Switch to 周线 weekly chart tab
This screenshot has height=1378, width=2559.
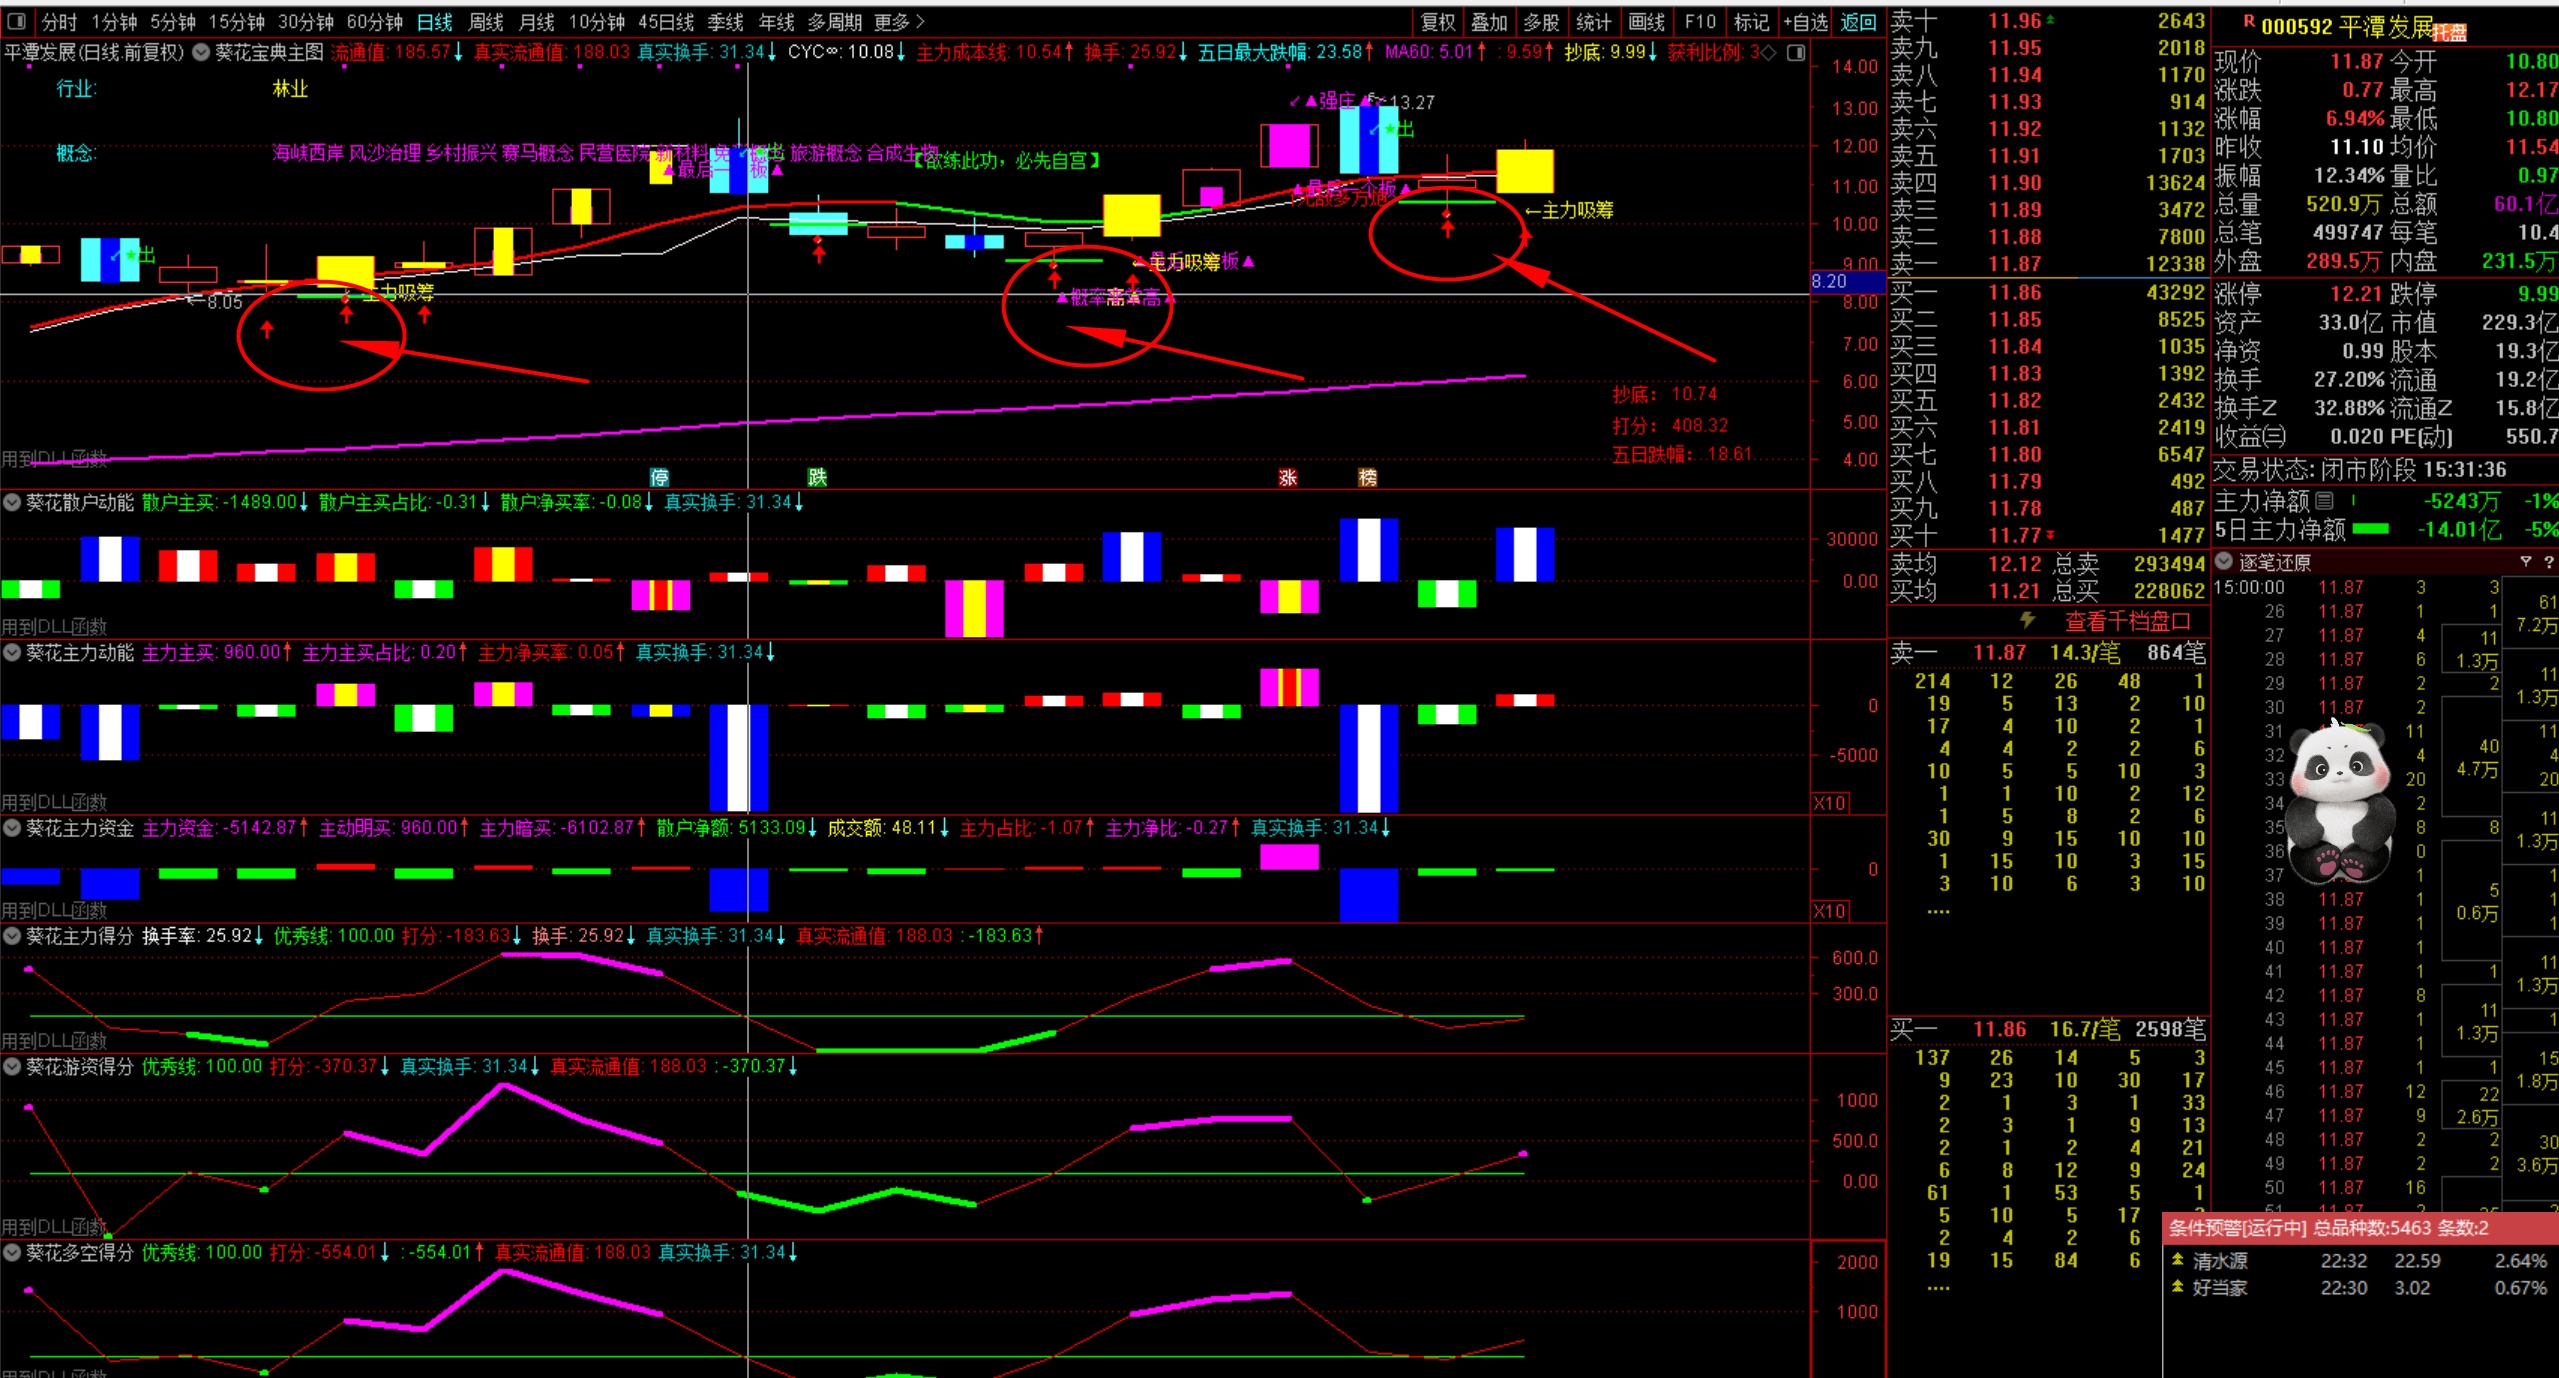(486, 22)
